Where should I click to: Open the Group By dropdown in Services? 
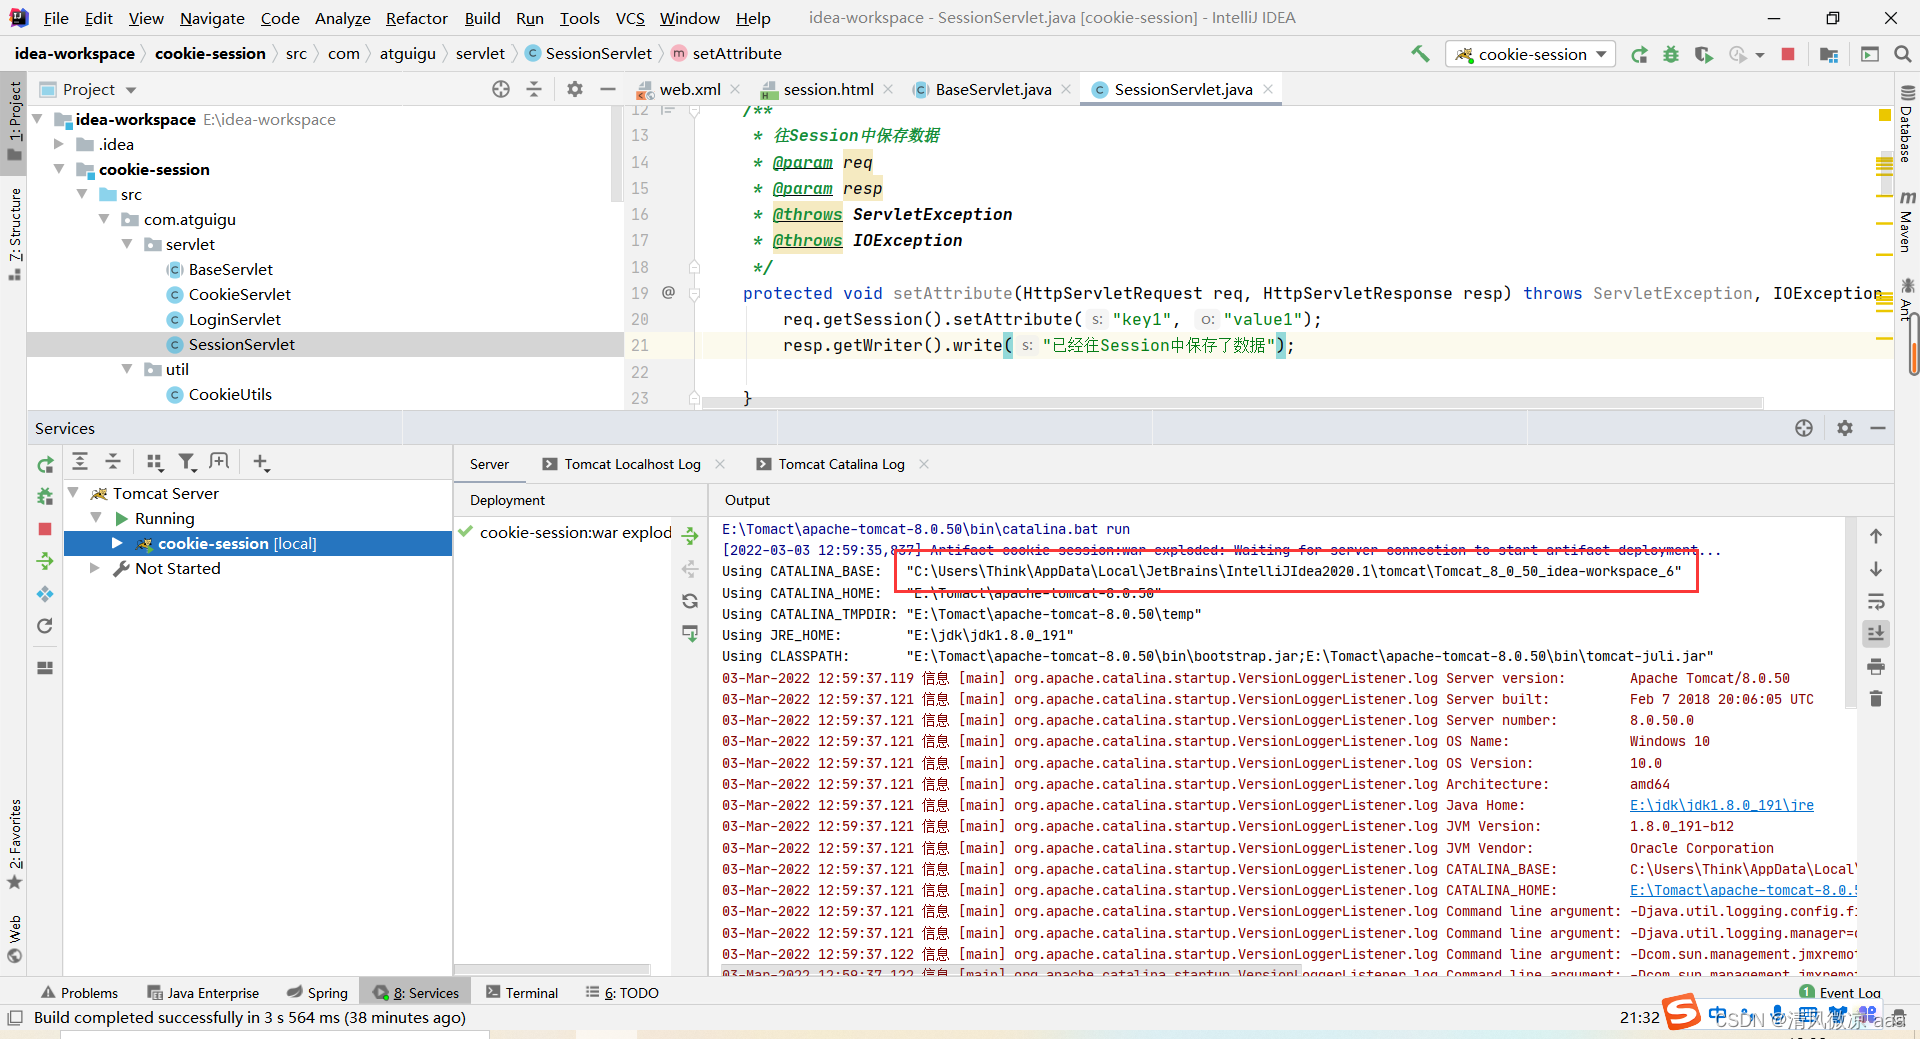point(154,461)
